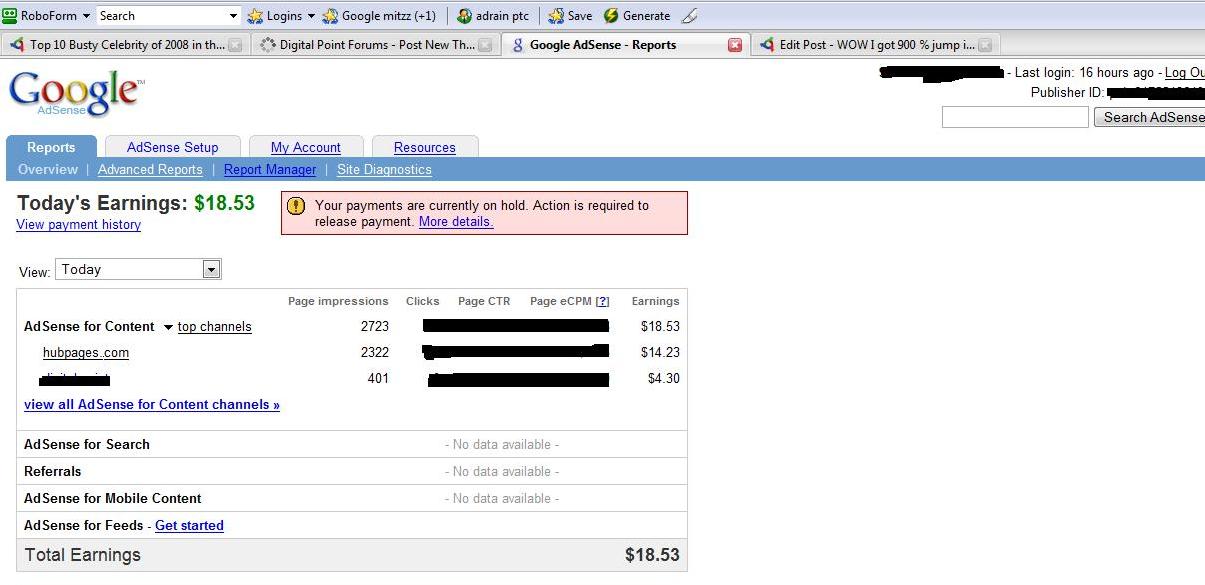Click the AdSense help search field
Image resolution: width=1205 pixels, height=585 pixels.
point(1015,117)
